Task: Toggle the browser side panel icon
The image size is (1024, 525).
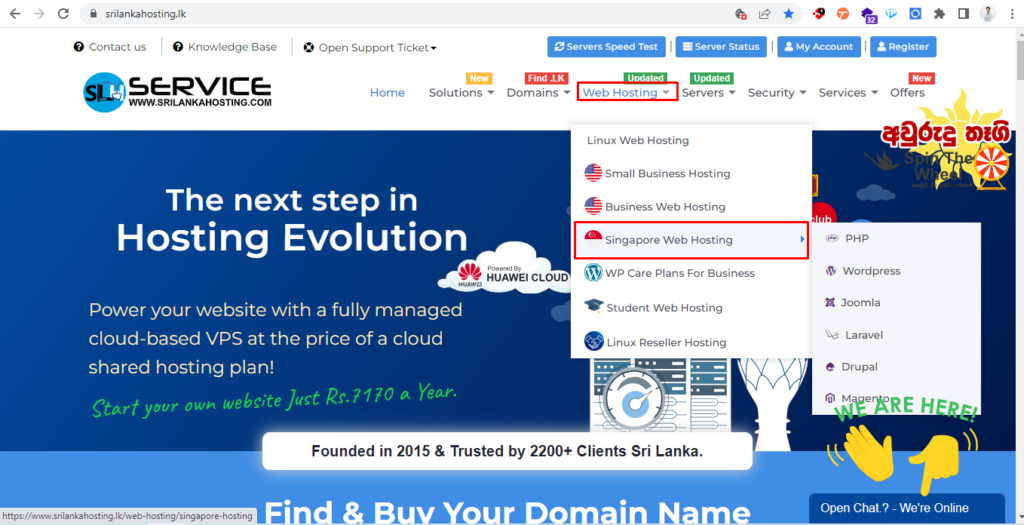Action: pyautogui.click(x=963, y=14)
